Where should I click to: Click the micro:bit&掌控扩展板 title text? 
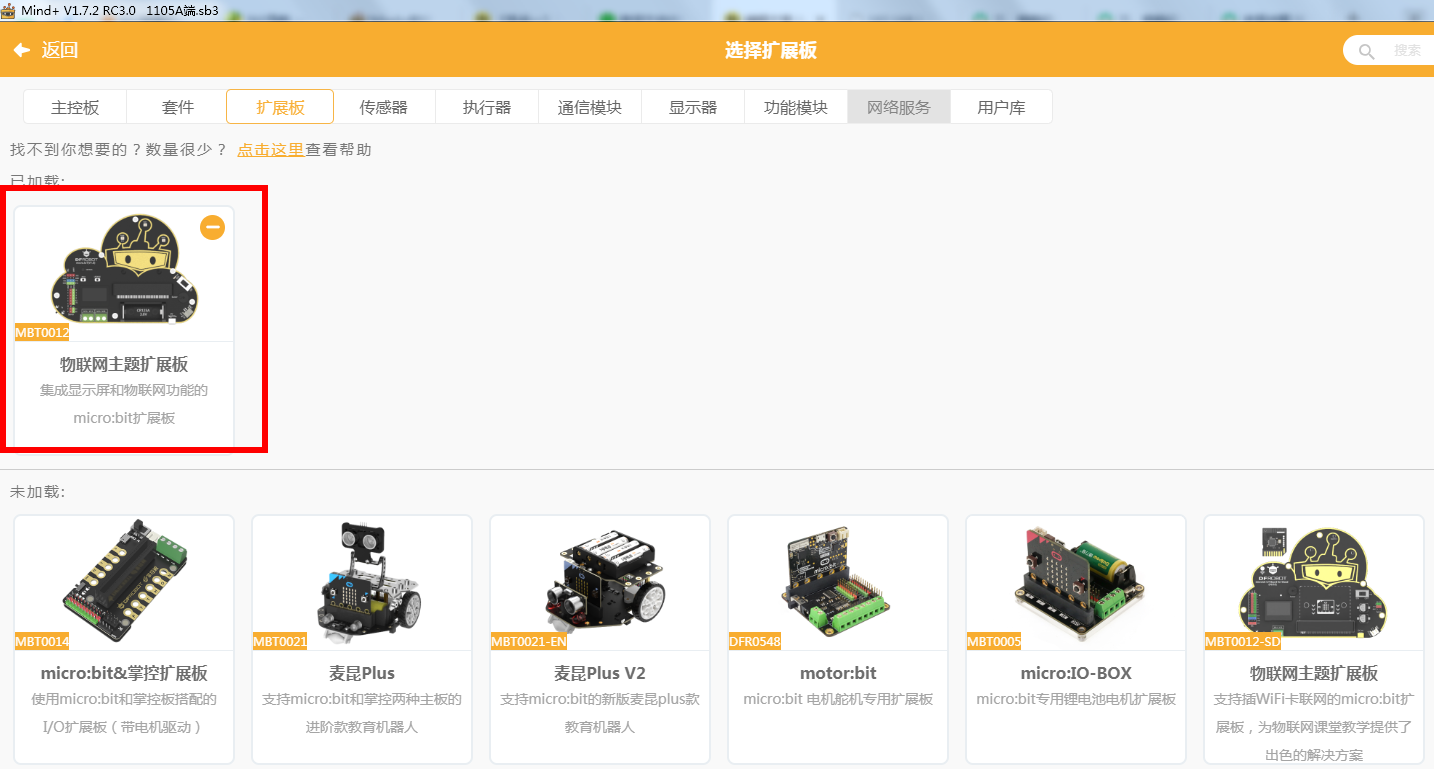click(124, 673)
